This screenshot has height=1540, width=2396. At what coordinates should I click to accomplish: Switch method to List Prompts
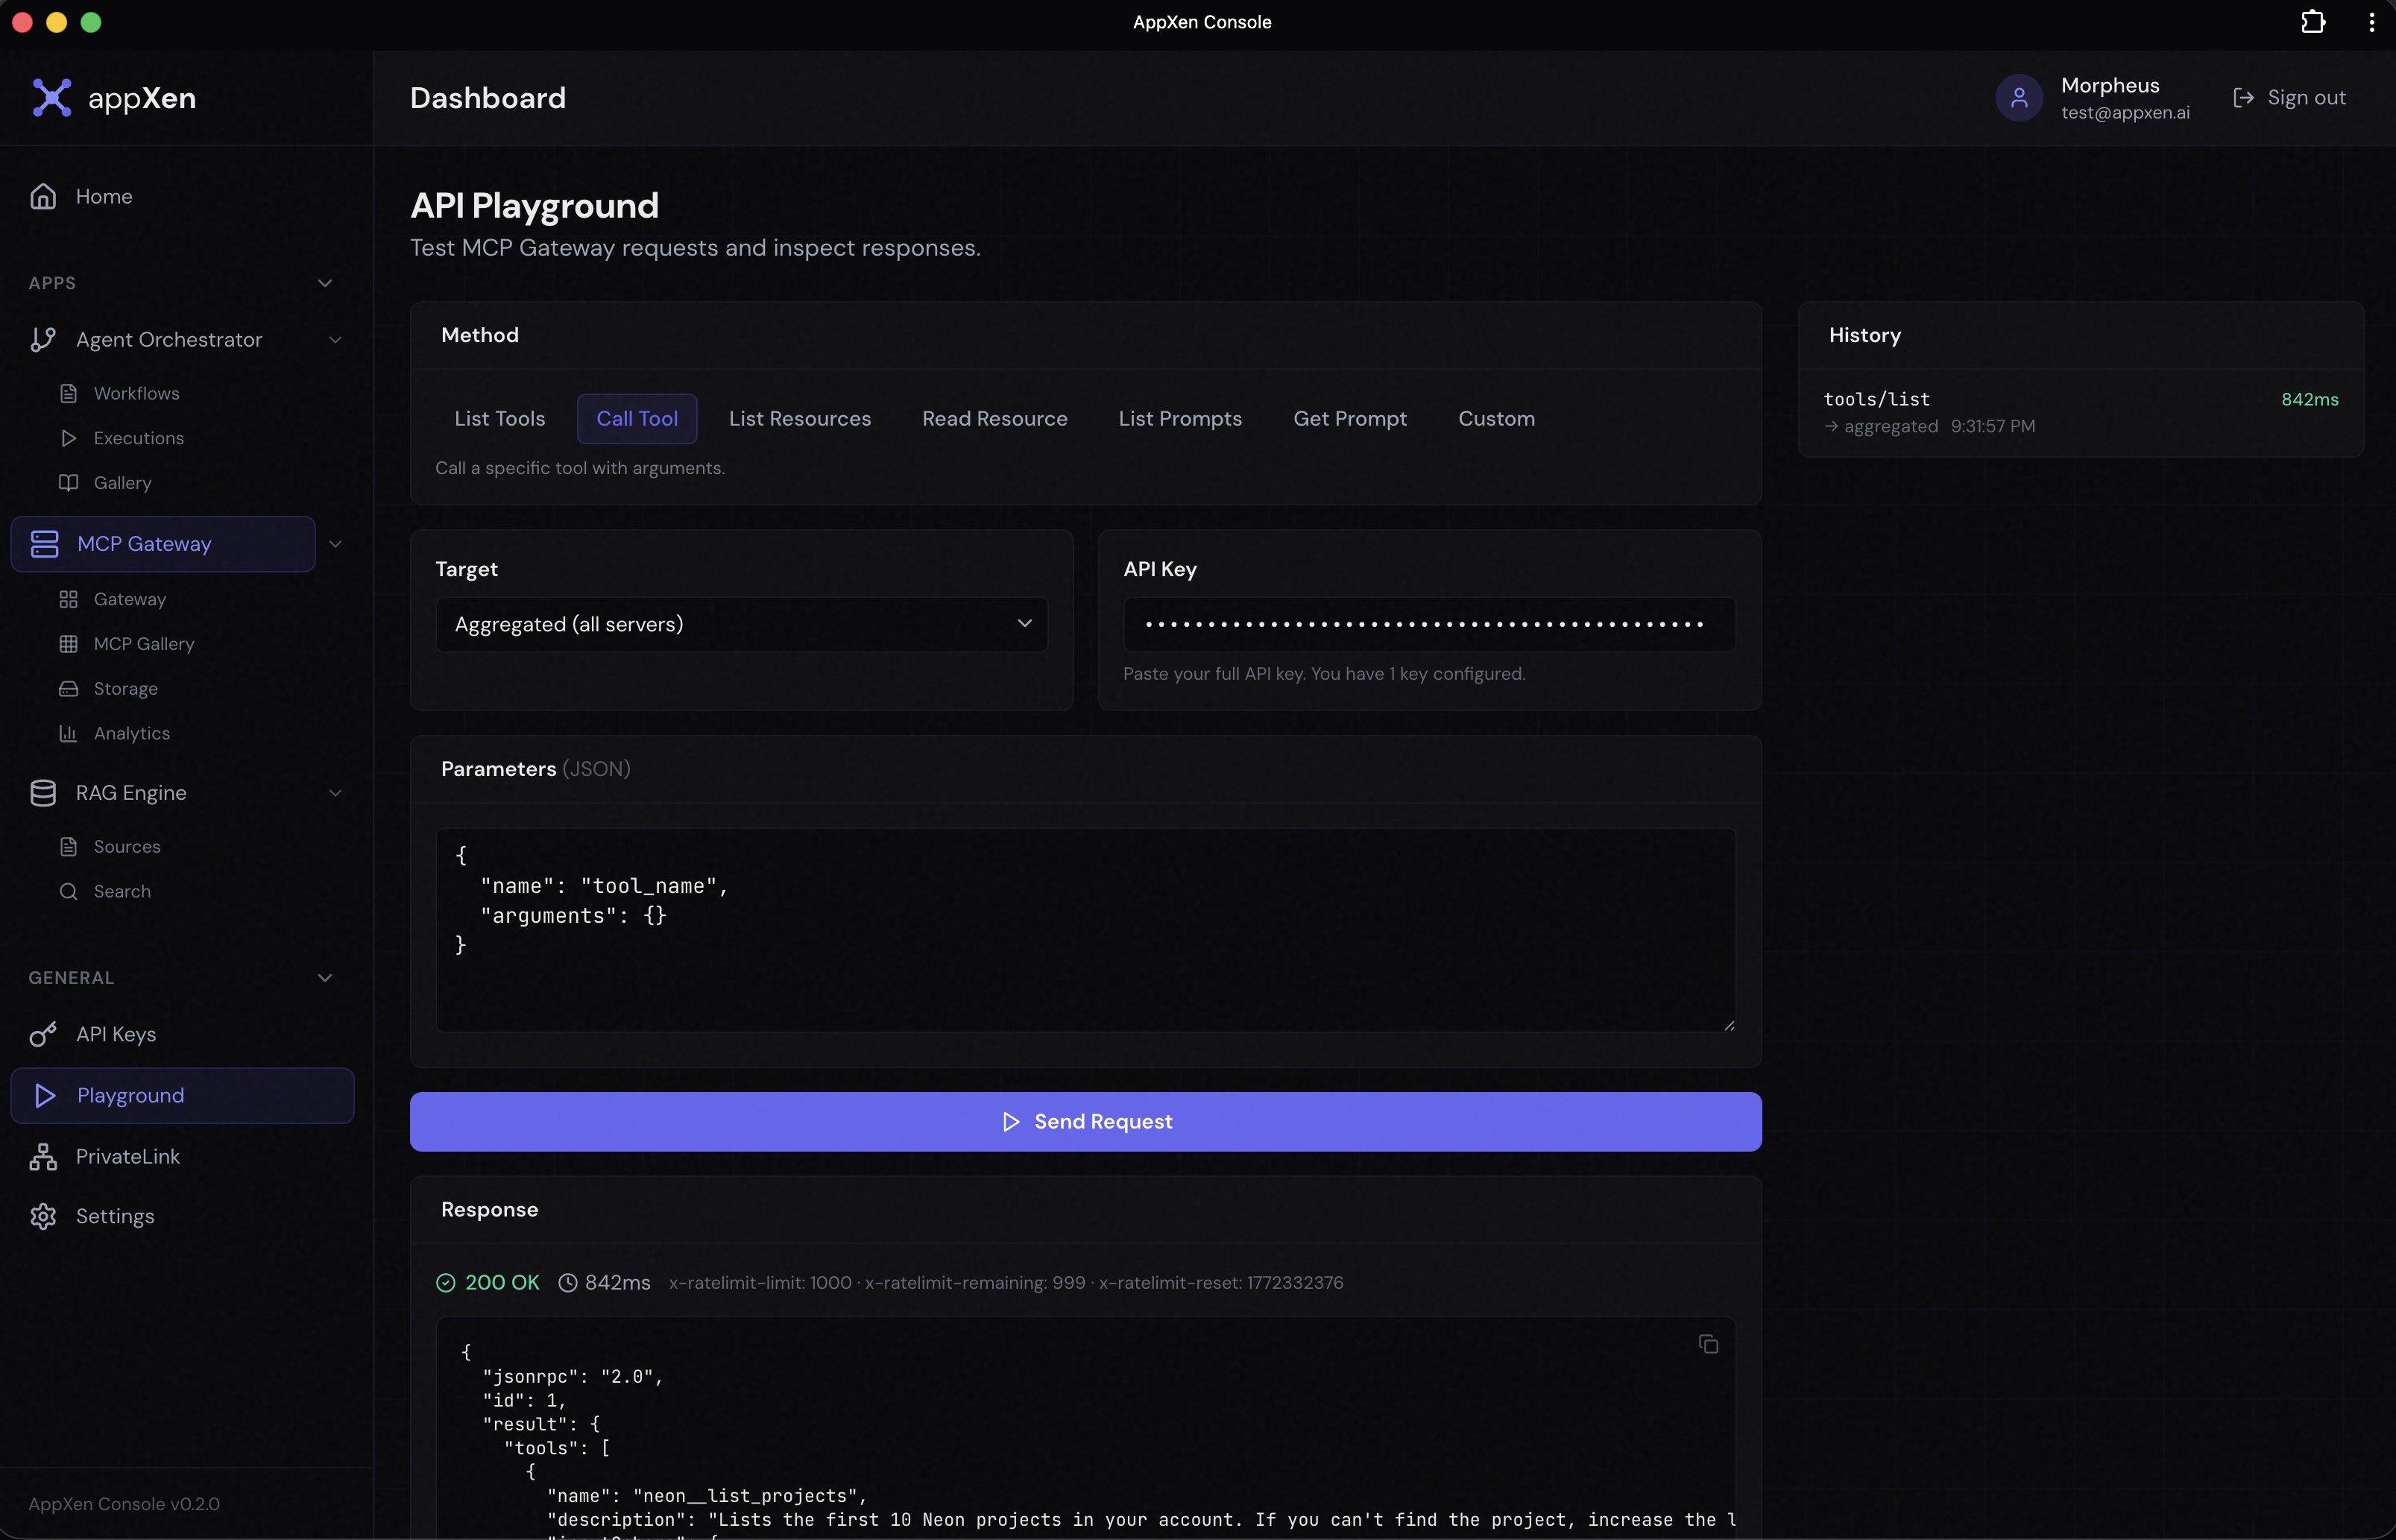click(1180, 418)
